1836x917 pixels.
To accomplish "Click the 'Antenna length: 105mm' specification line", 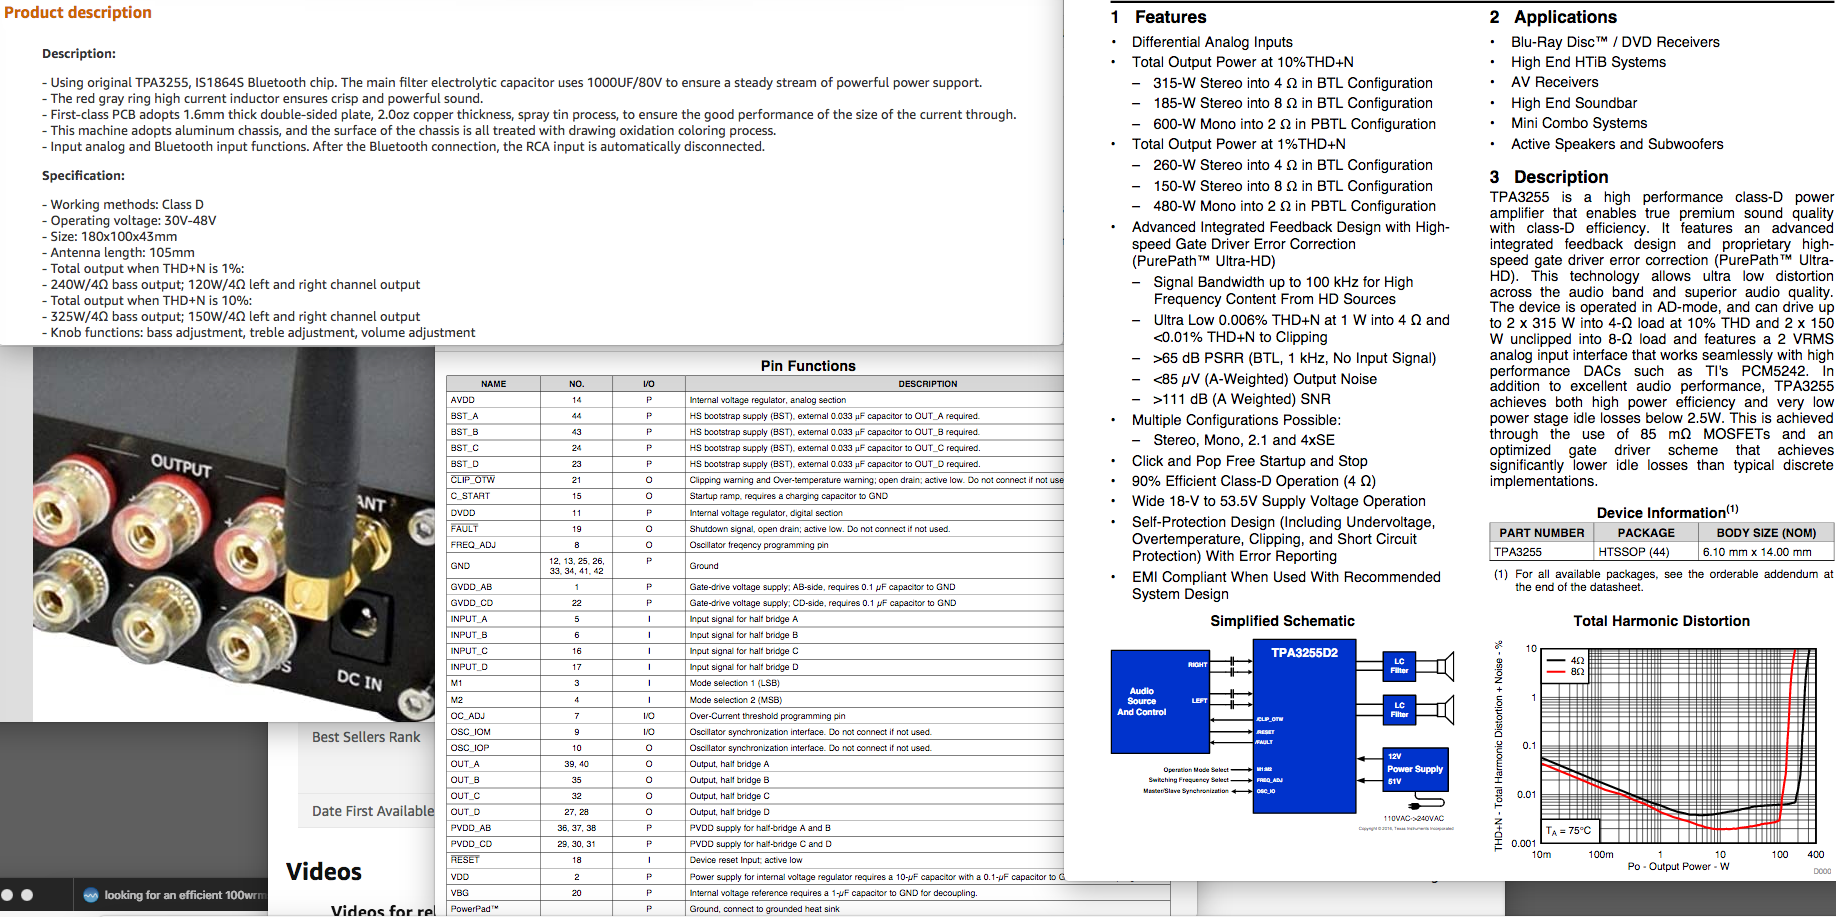I will [118, 252].
